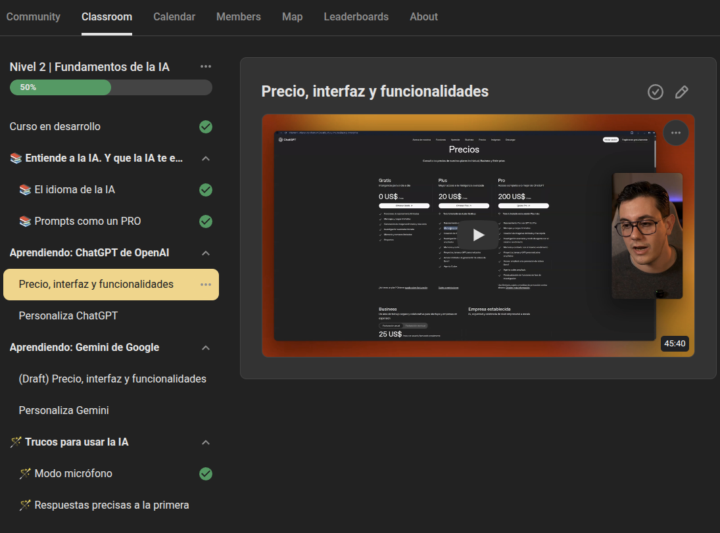Collapse the Entiende a la IA section
720x533 pixels.
206,158
